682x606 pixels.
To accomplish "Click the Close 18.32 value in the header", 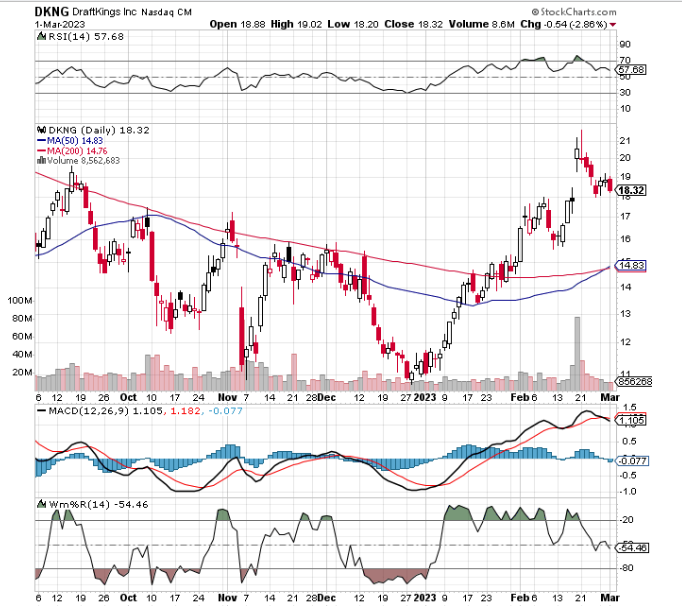I will coord(413,24).
